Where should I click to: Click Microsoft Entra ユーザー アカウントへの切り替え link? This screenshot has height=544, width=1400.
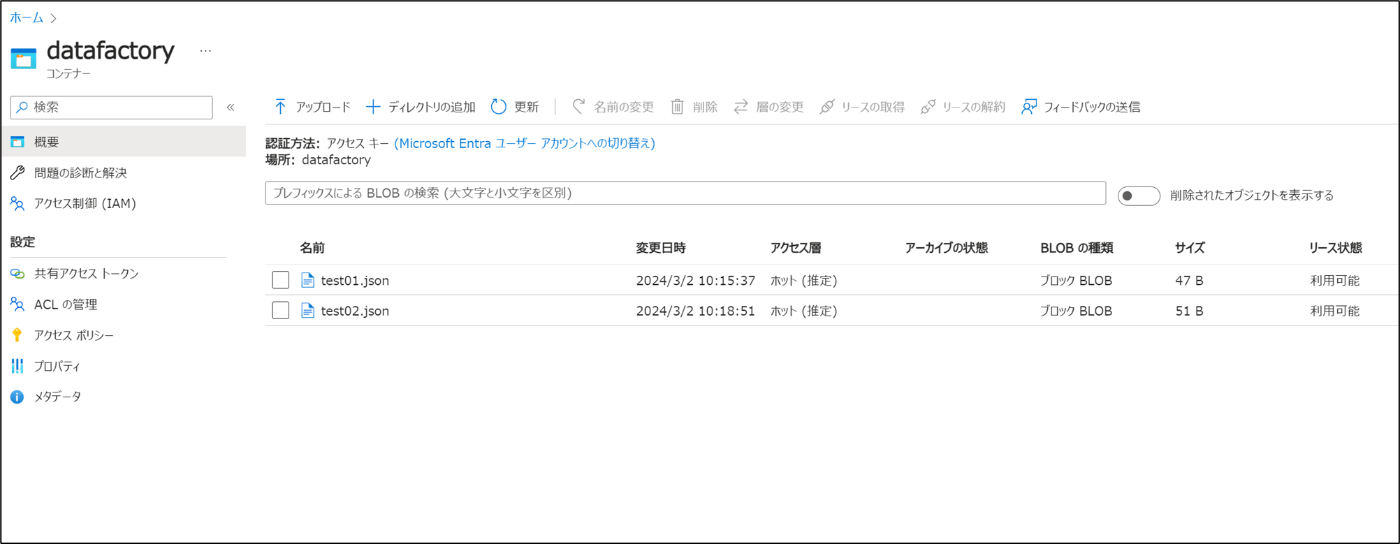[x=525, y=143]
